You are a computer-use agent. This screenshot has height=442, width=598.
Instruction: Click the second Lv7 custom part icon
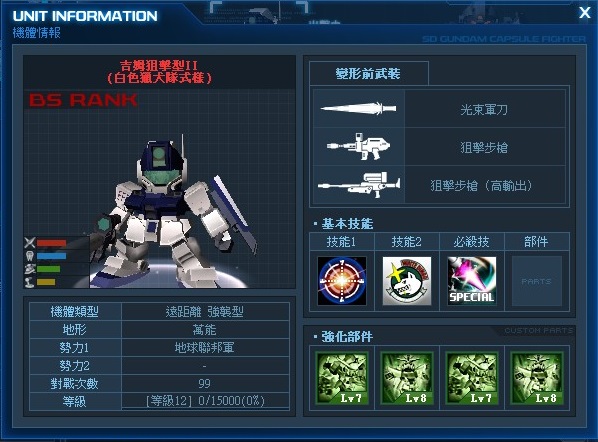click(472, 378)
